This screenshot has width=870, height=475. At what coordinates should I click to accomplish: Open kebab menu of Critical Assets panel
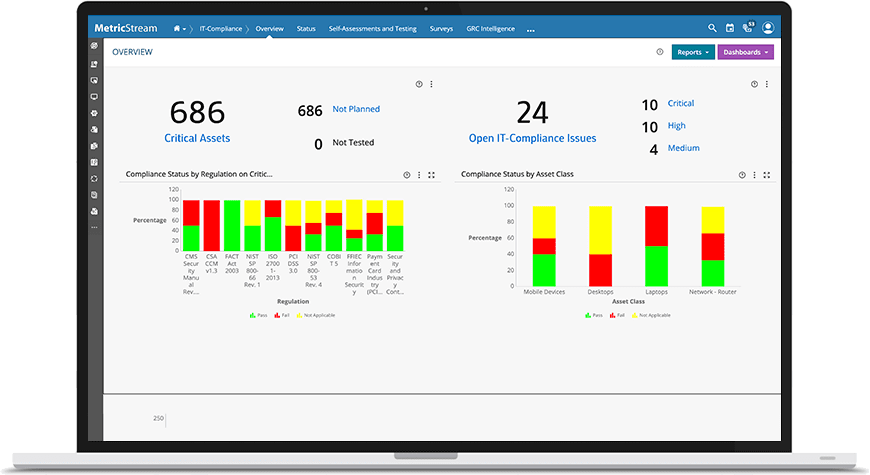point(431,84)
